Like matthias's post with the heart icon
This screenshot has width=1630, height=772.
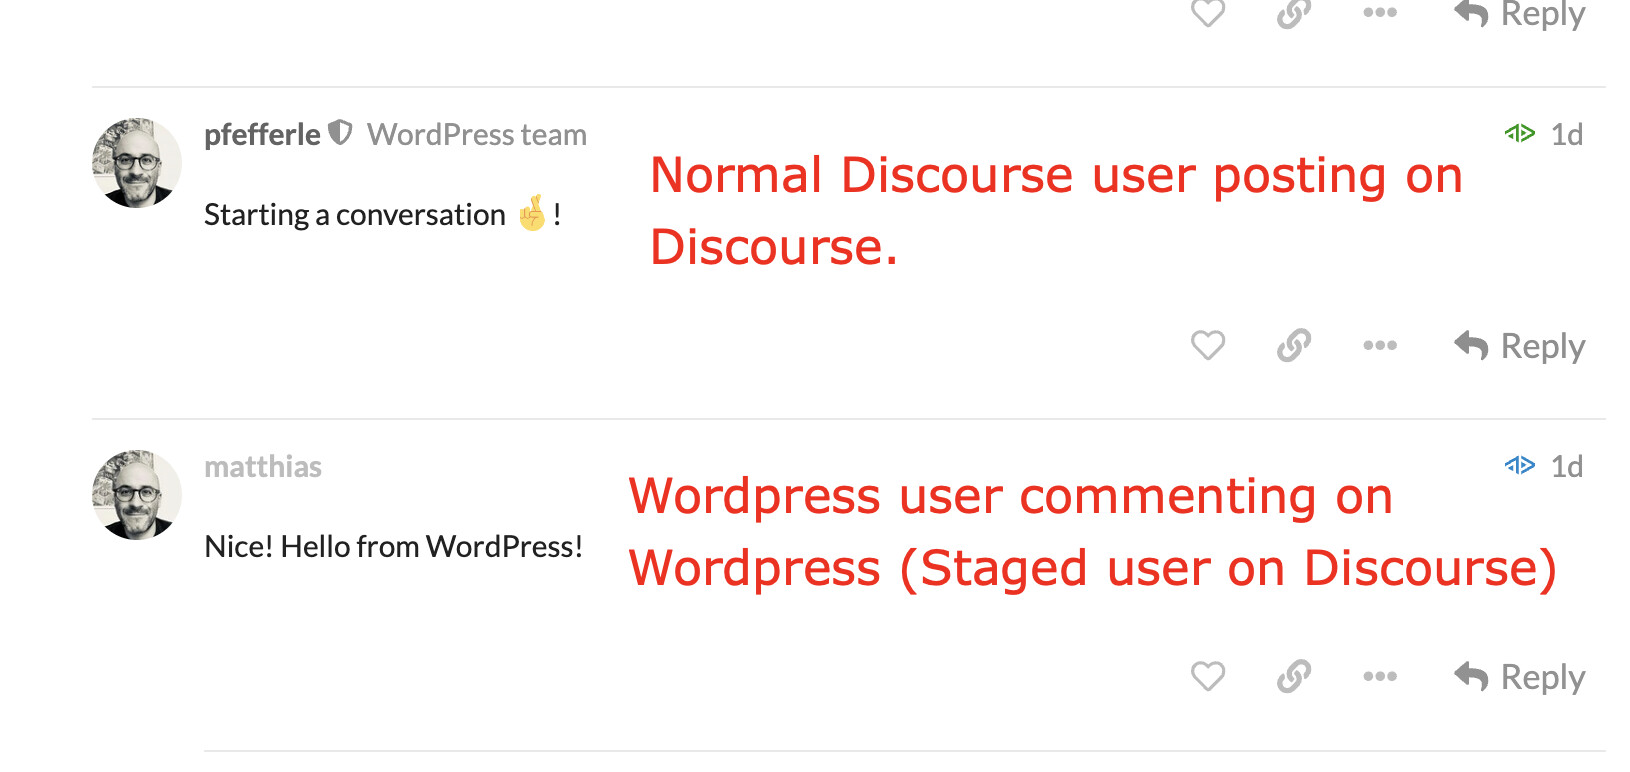click(x=1208, y=677)
